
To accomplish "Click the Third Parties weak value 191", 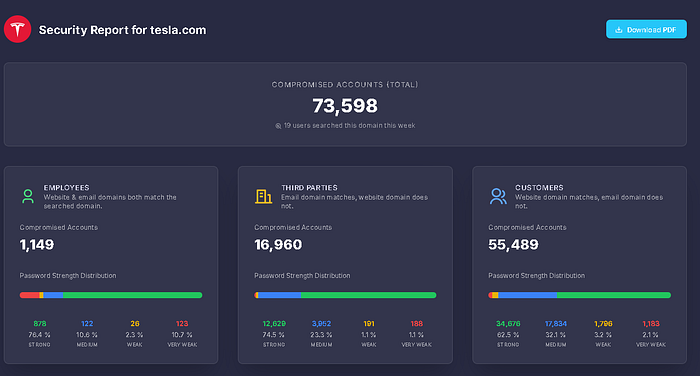I will coord(369,323).
